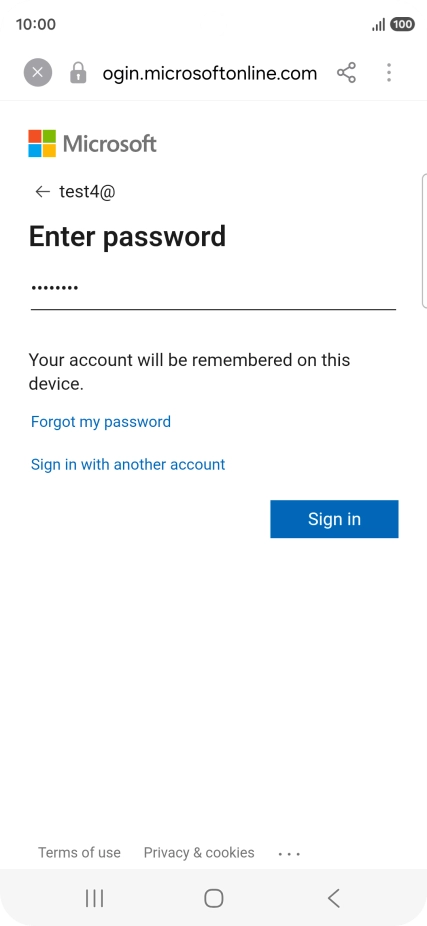The image size is (427, 926).
Task: Tap the Android back navigation button
Action: tap(334, 898)
